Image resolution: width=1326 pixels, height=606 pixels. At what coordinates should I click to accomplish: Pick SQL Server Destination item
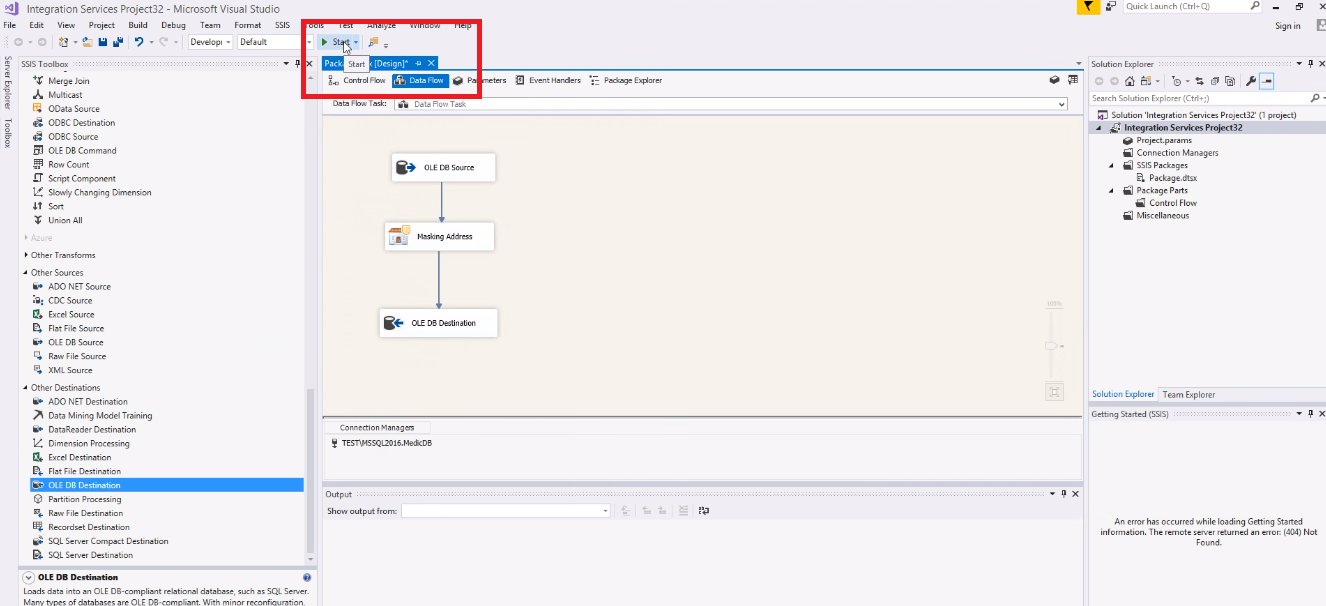90,555
